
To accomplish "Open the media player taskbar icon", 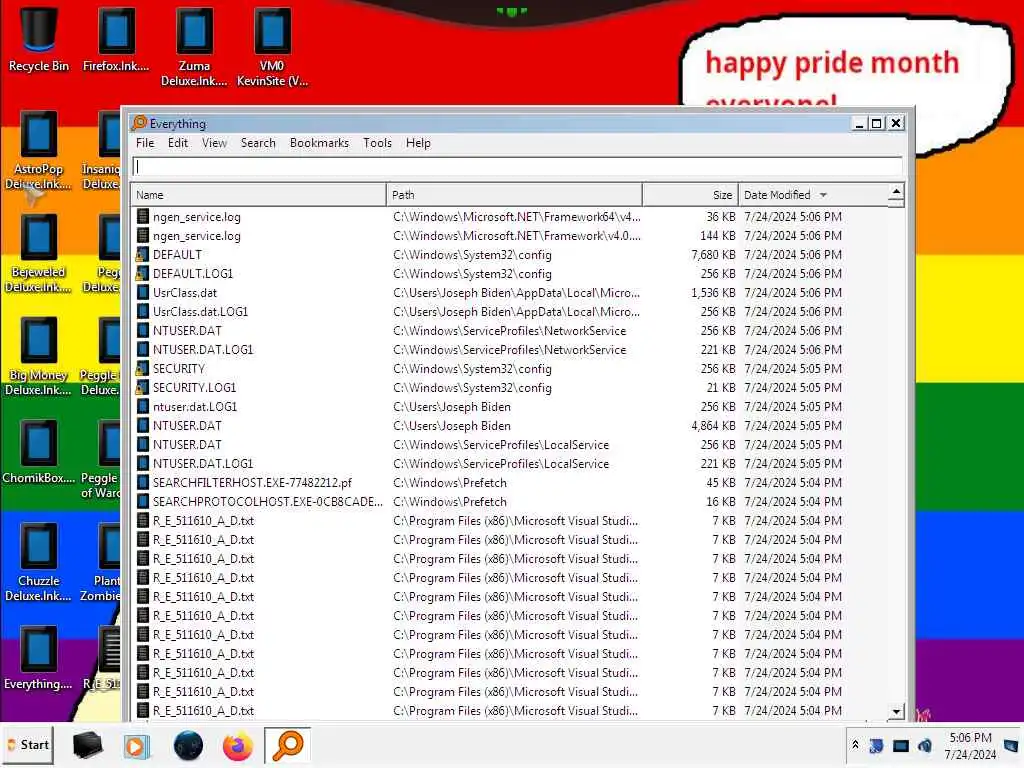I will click(136, 746).
